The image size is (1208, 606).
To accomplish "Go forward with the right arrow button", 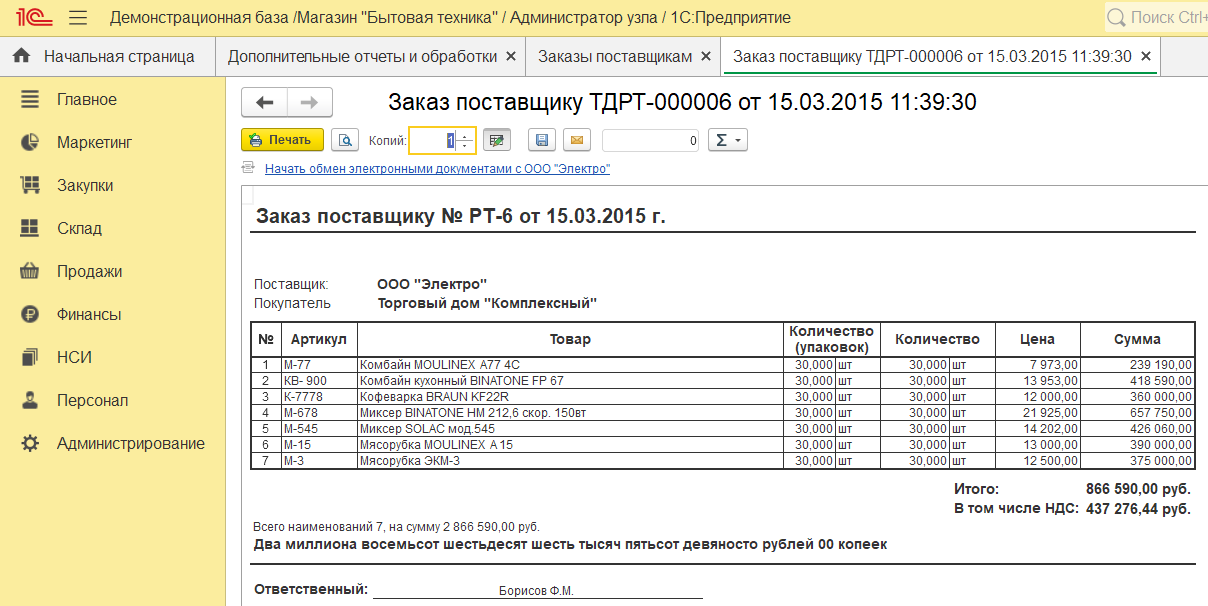I will [x=310, y=102].
